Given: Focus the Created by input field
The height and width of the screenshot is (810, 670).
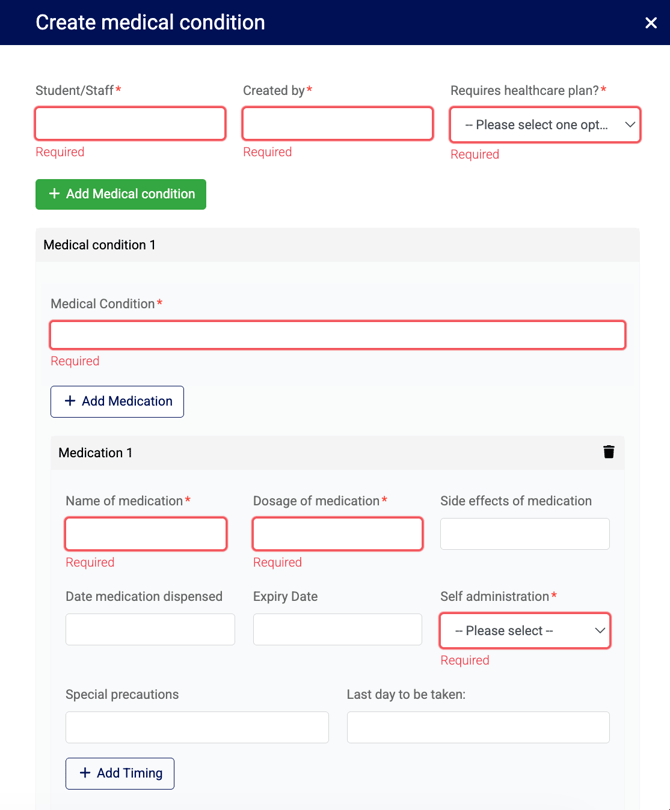Looking at the screenshot, I should [337, 123].
